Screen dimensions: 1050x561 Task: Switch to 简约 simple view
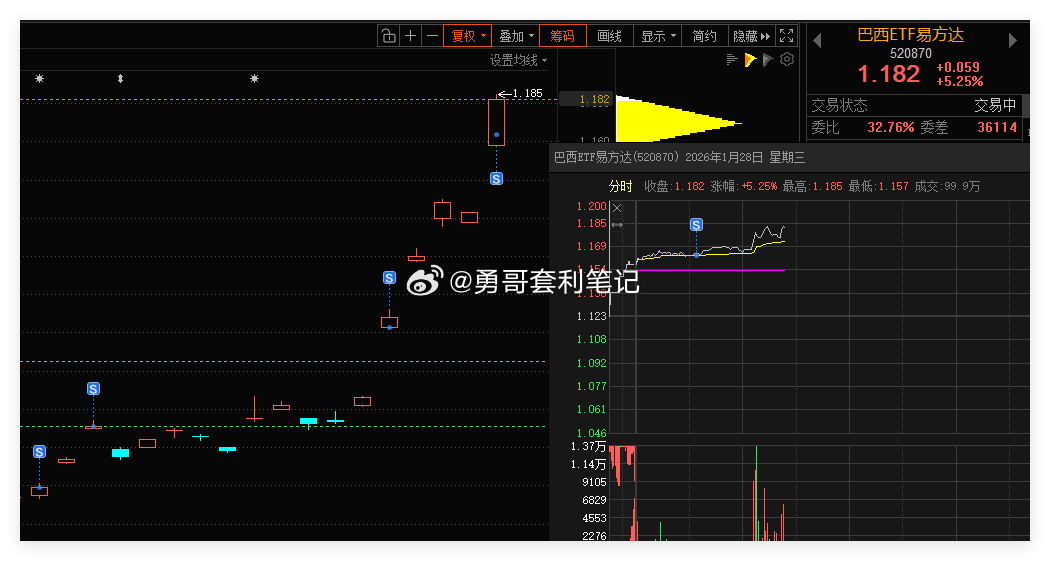pyautogui.click(x=704, y=35)
